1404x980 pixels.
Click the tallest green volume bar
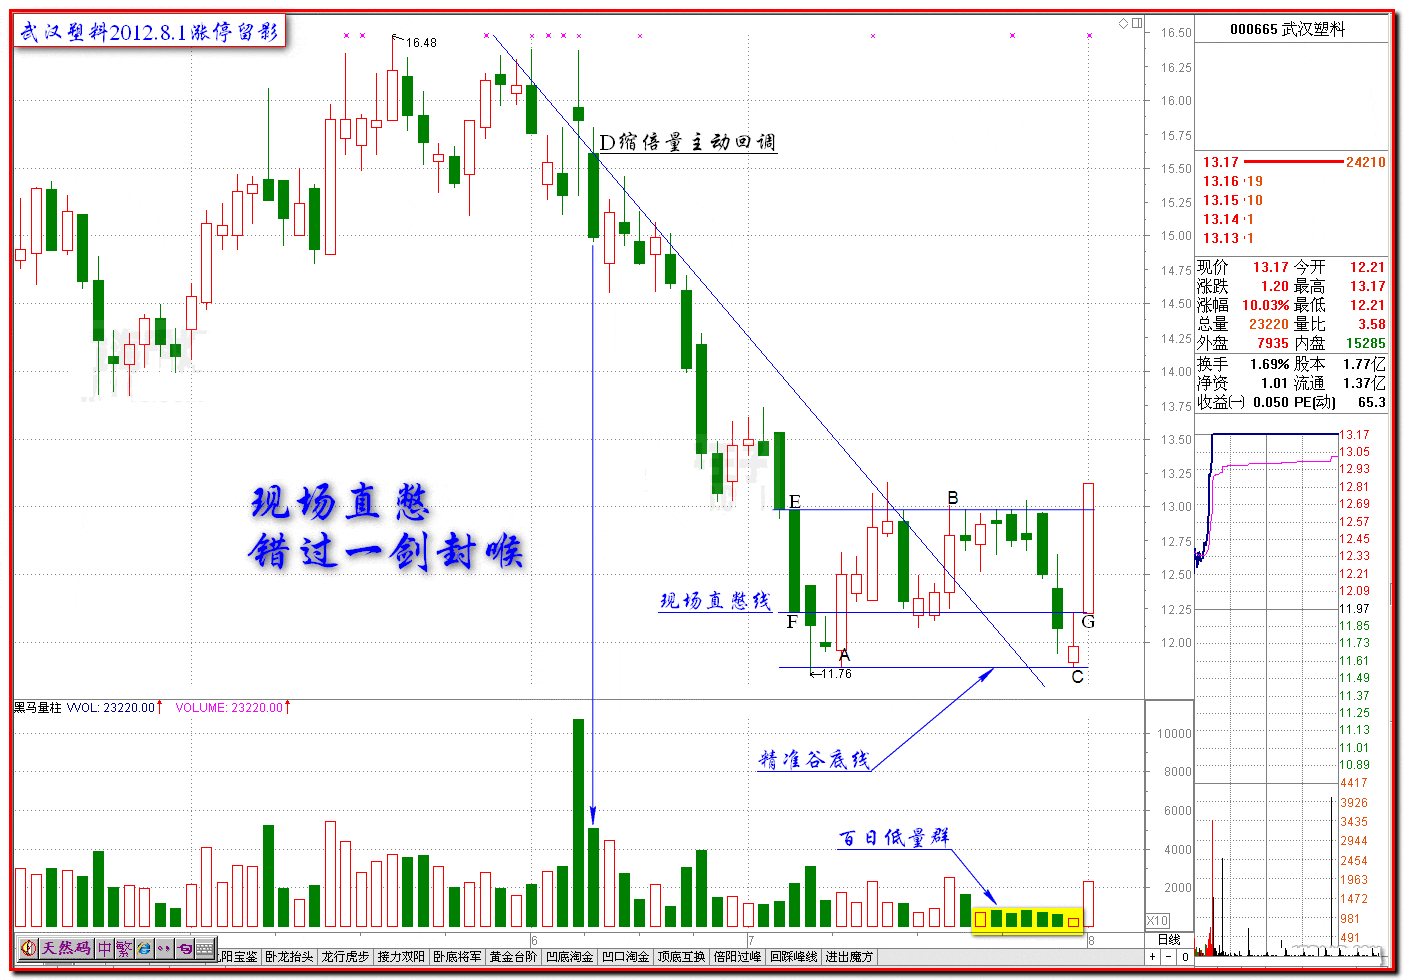tap(578, 823)
